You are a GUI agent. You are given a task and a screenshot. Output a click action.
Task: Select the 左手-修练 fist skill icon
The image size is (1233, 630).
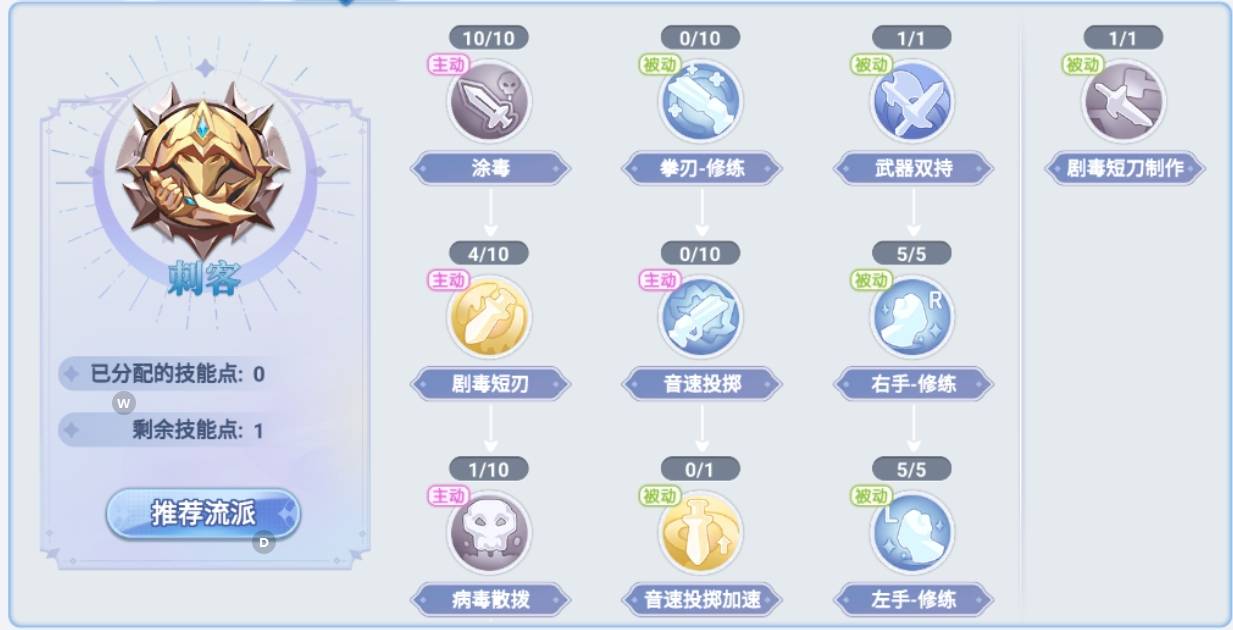pos(912,533)
